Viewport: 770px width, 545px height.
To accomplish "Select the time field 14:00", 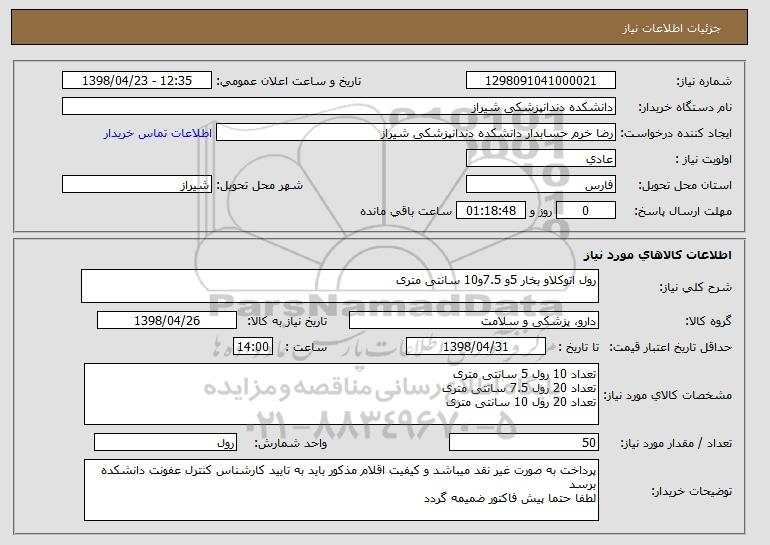I will click(x=253, y=347).
